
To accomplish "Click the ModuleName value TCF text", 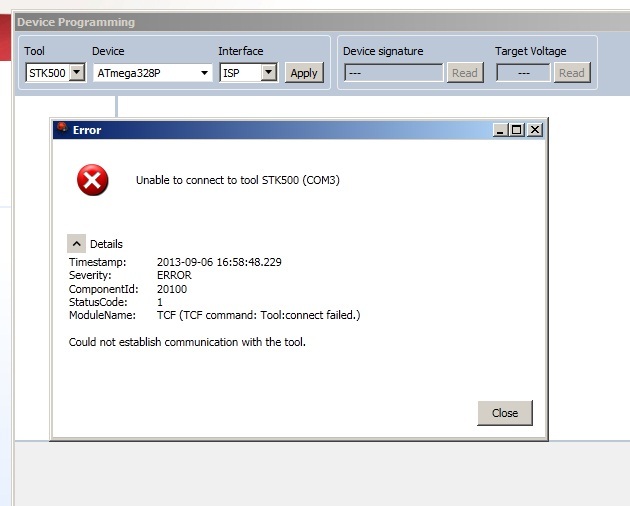I will [x=258, y=315].
